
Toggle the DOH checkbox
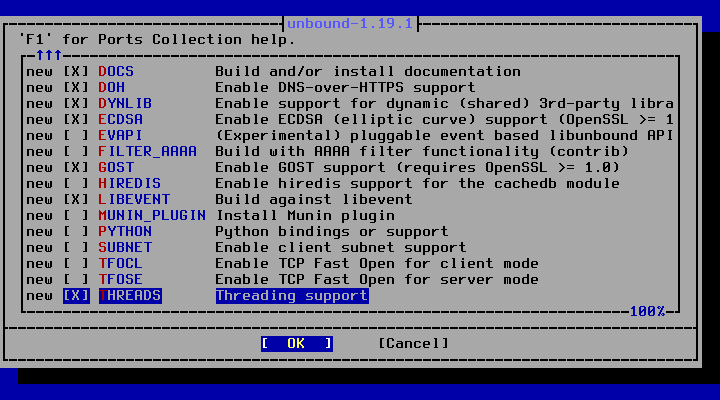point(76,88)
